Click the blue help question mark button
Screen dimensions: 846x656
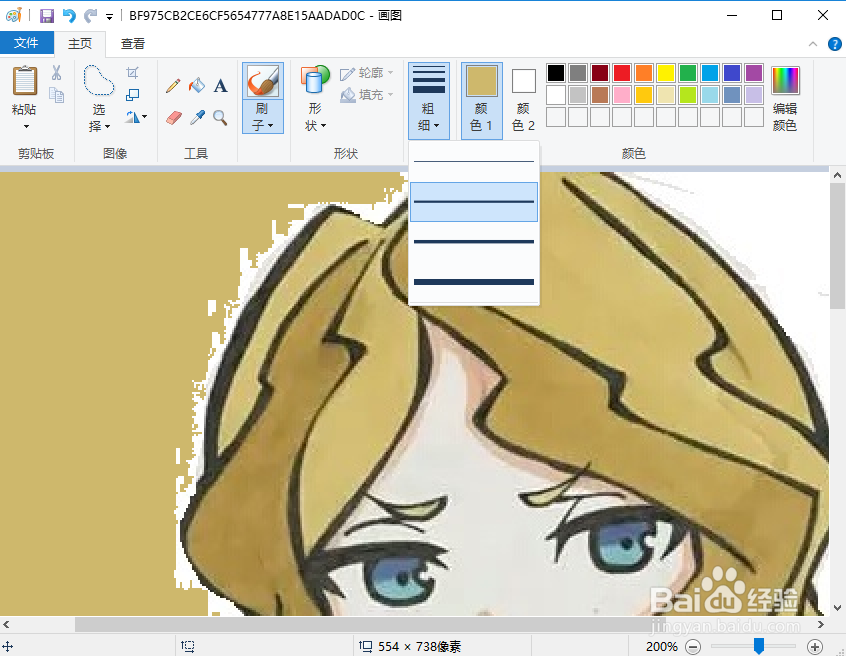coord(835,43)
